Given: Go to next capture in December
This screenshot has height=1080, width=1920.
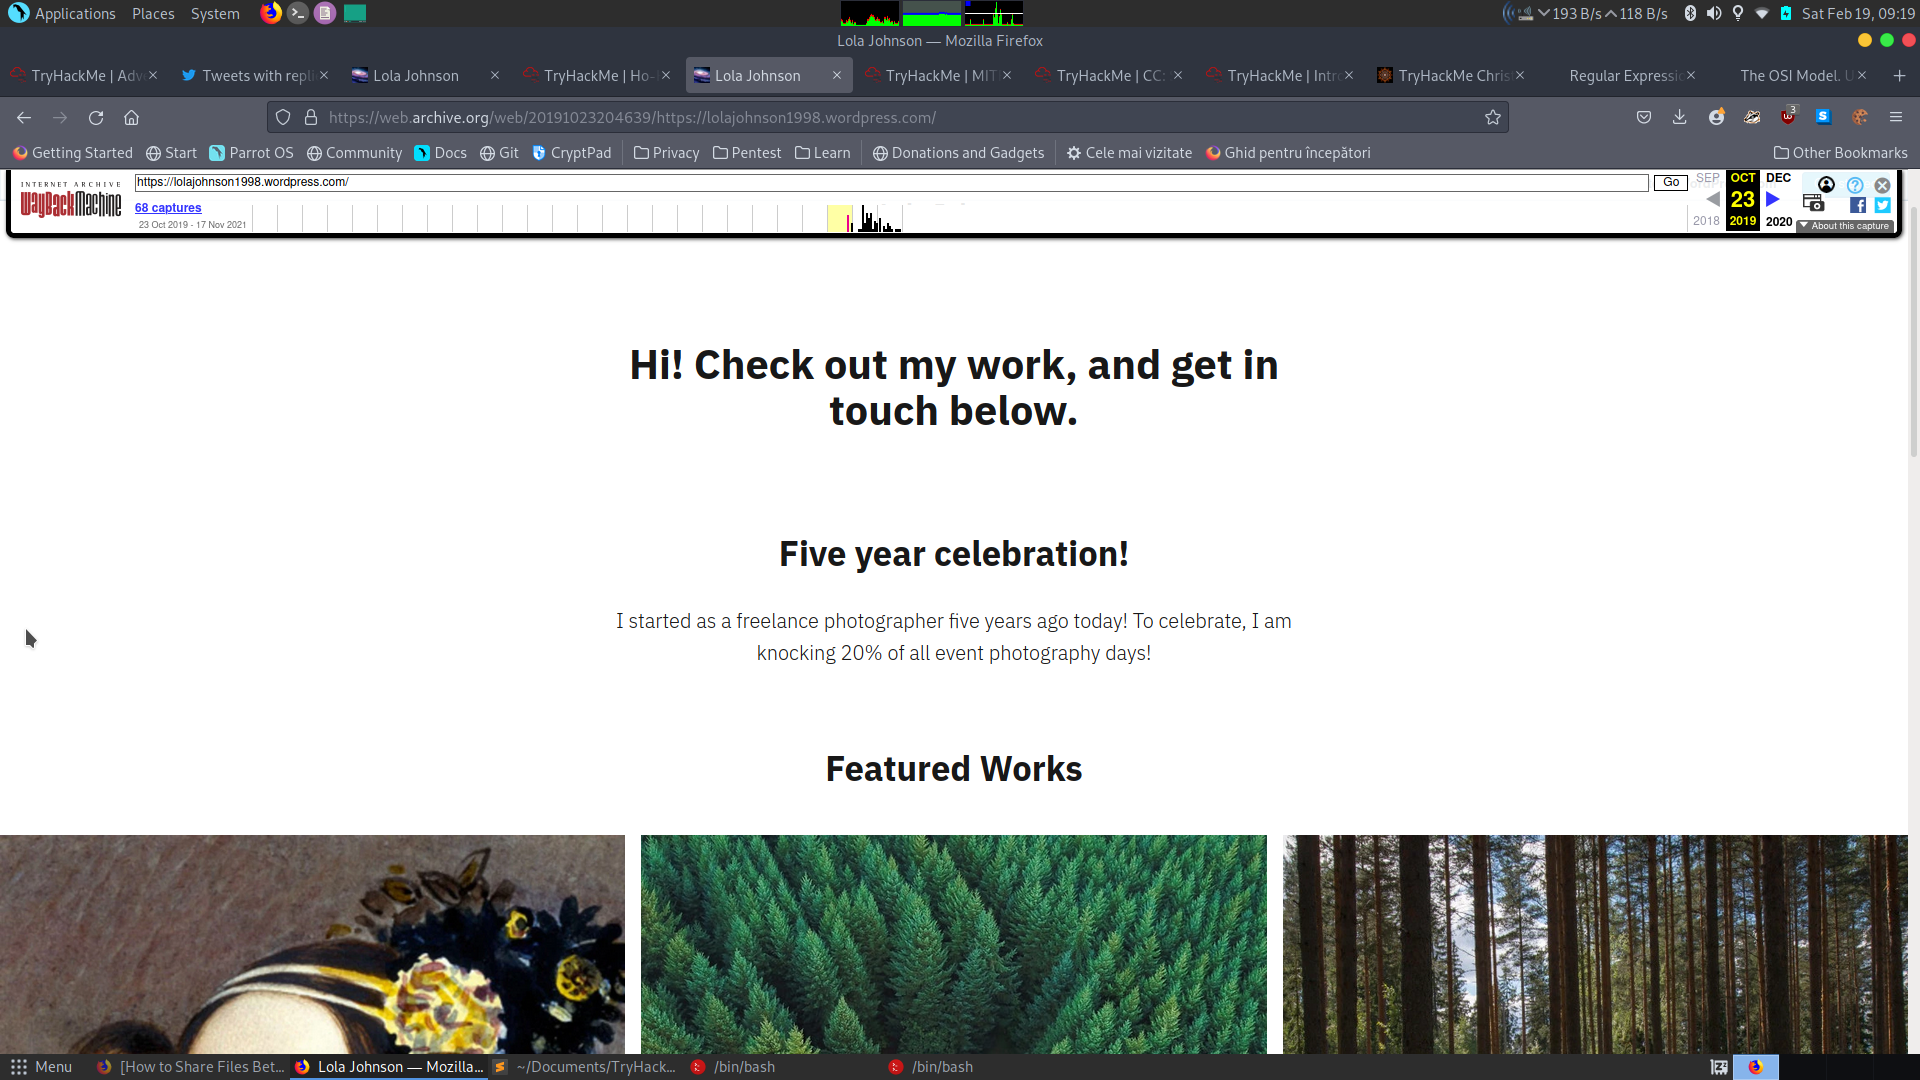Looking at the screenshot, I should point(1772,199).
